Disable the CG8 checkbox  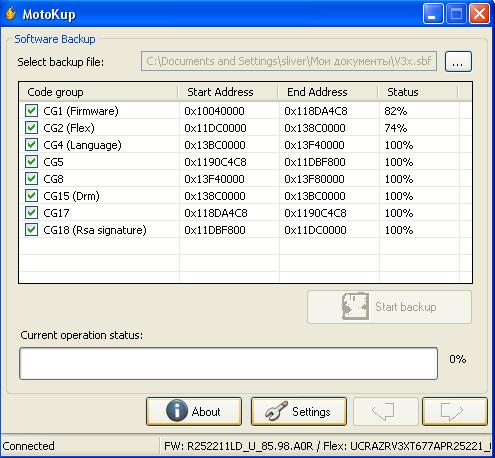click(31, 178)
